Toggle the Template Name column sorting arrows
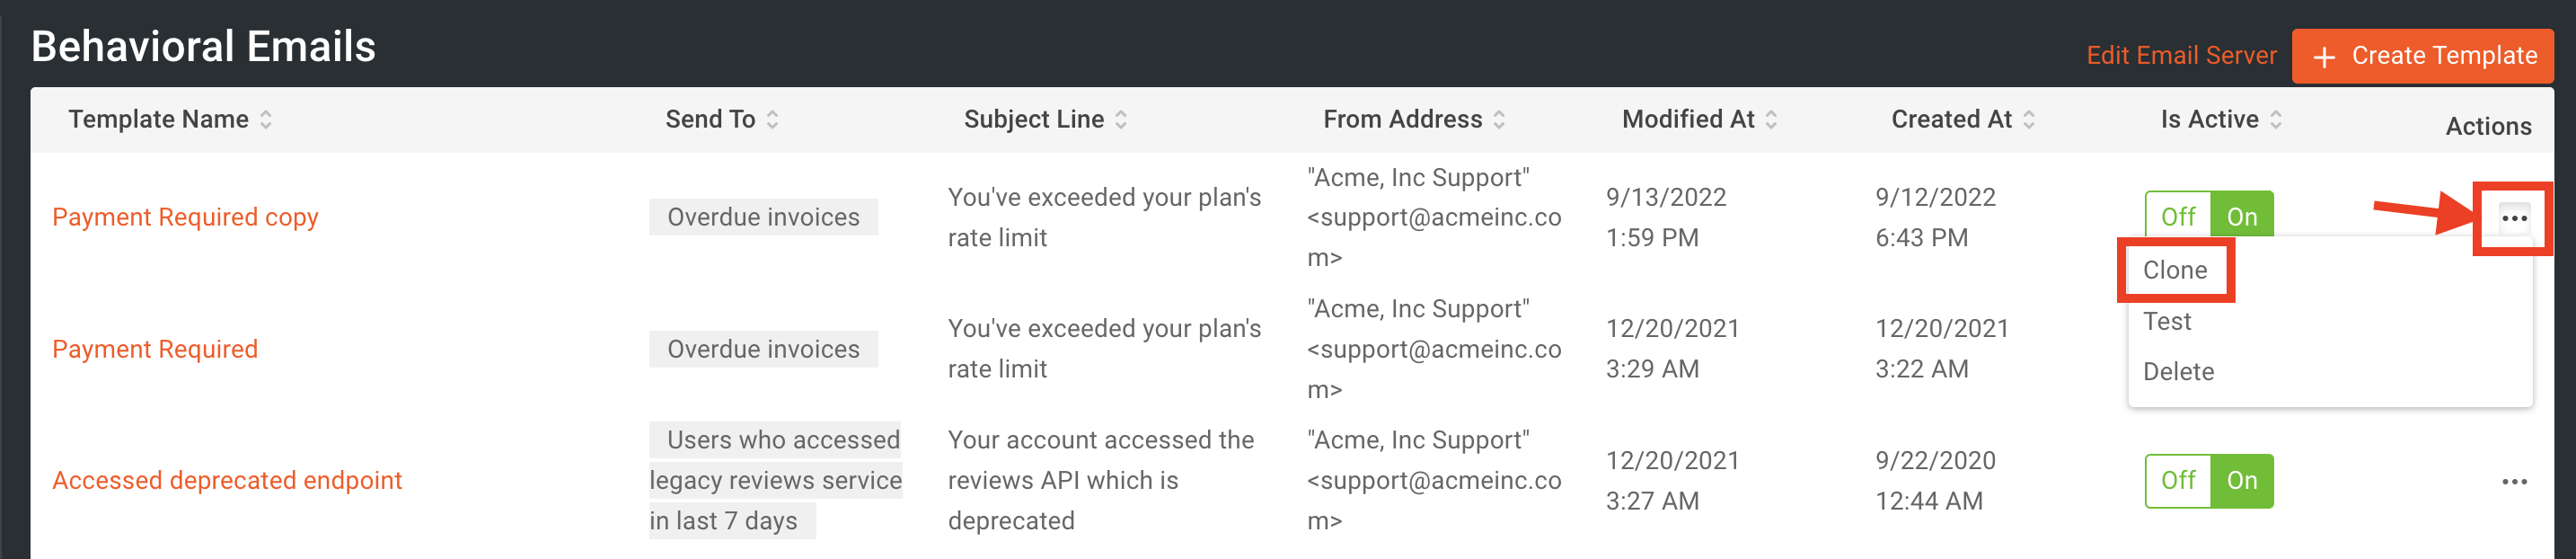 tap(265, 119)
